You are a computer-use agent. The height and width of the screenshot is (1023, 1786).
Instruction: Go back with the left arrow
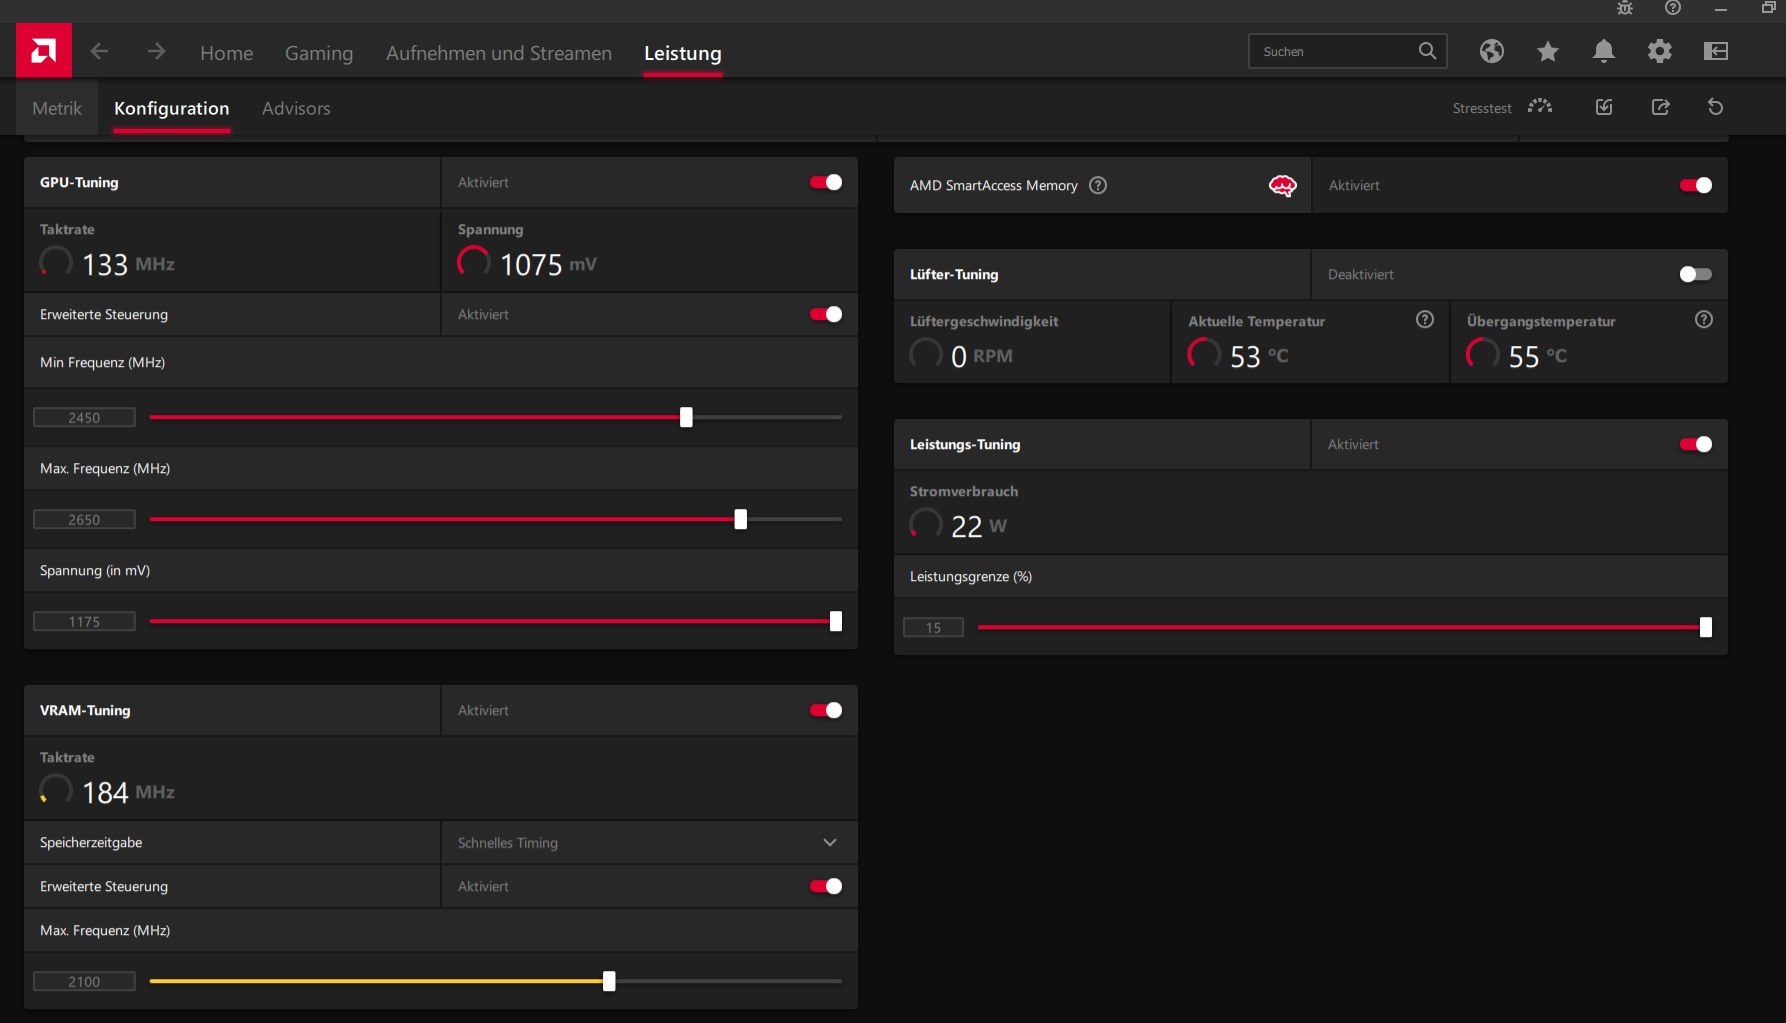tap(99, 51)
